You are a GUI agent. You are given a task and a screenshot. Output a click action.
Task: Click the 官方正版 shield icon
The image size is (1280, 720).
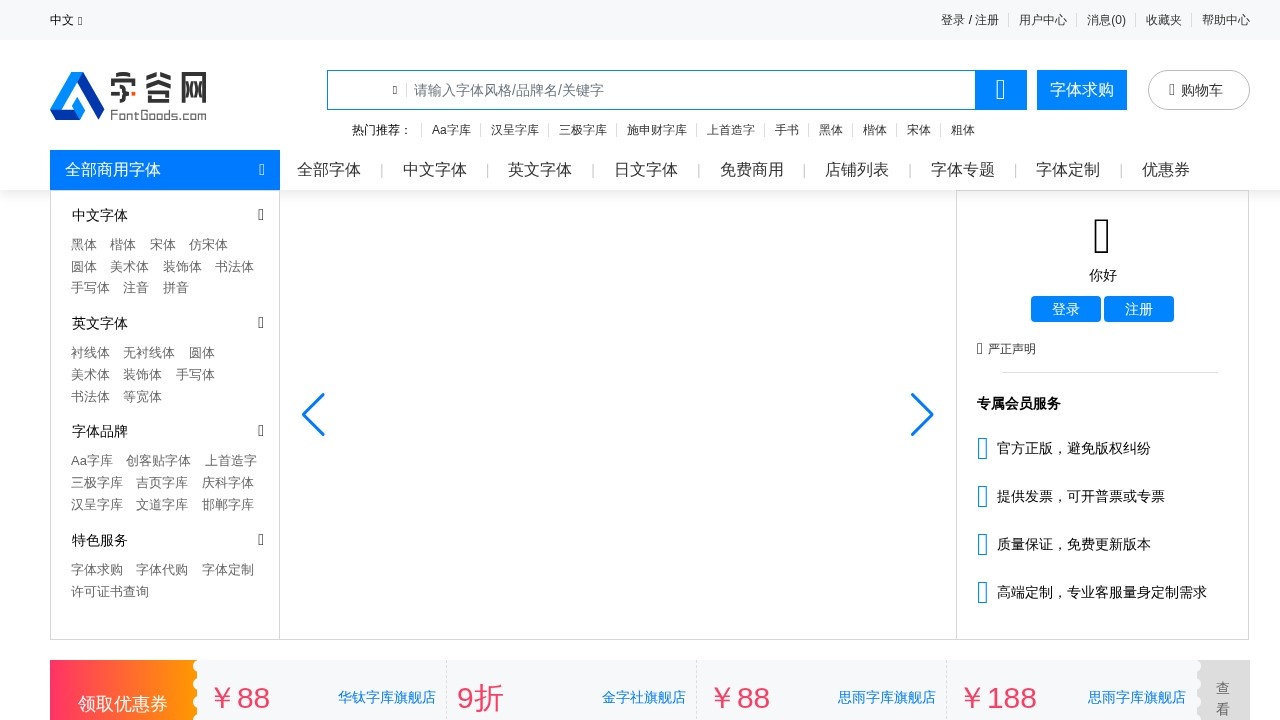(x=982, y=448)
